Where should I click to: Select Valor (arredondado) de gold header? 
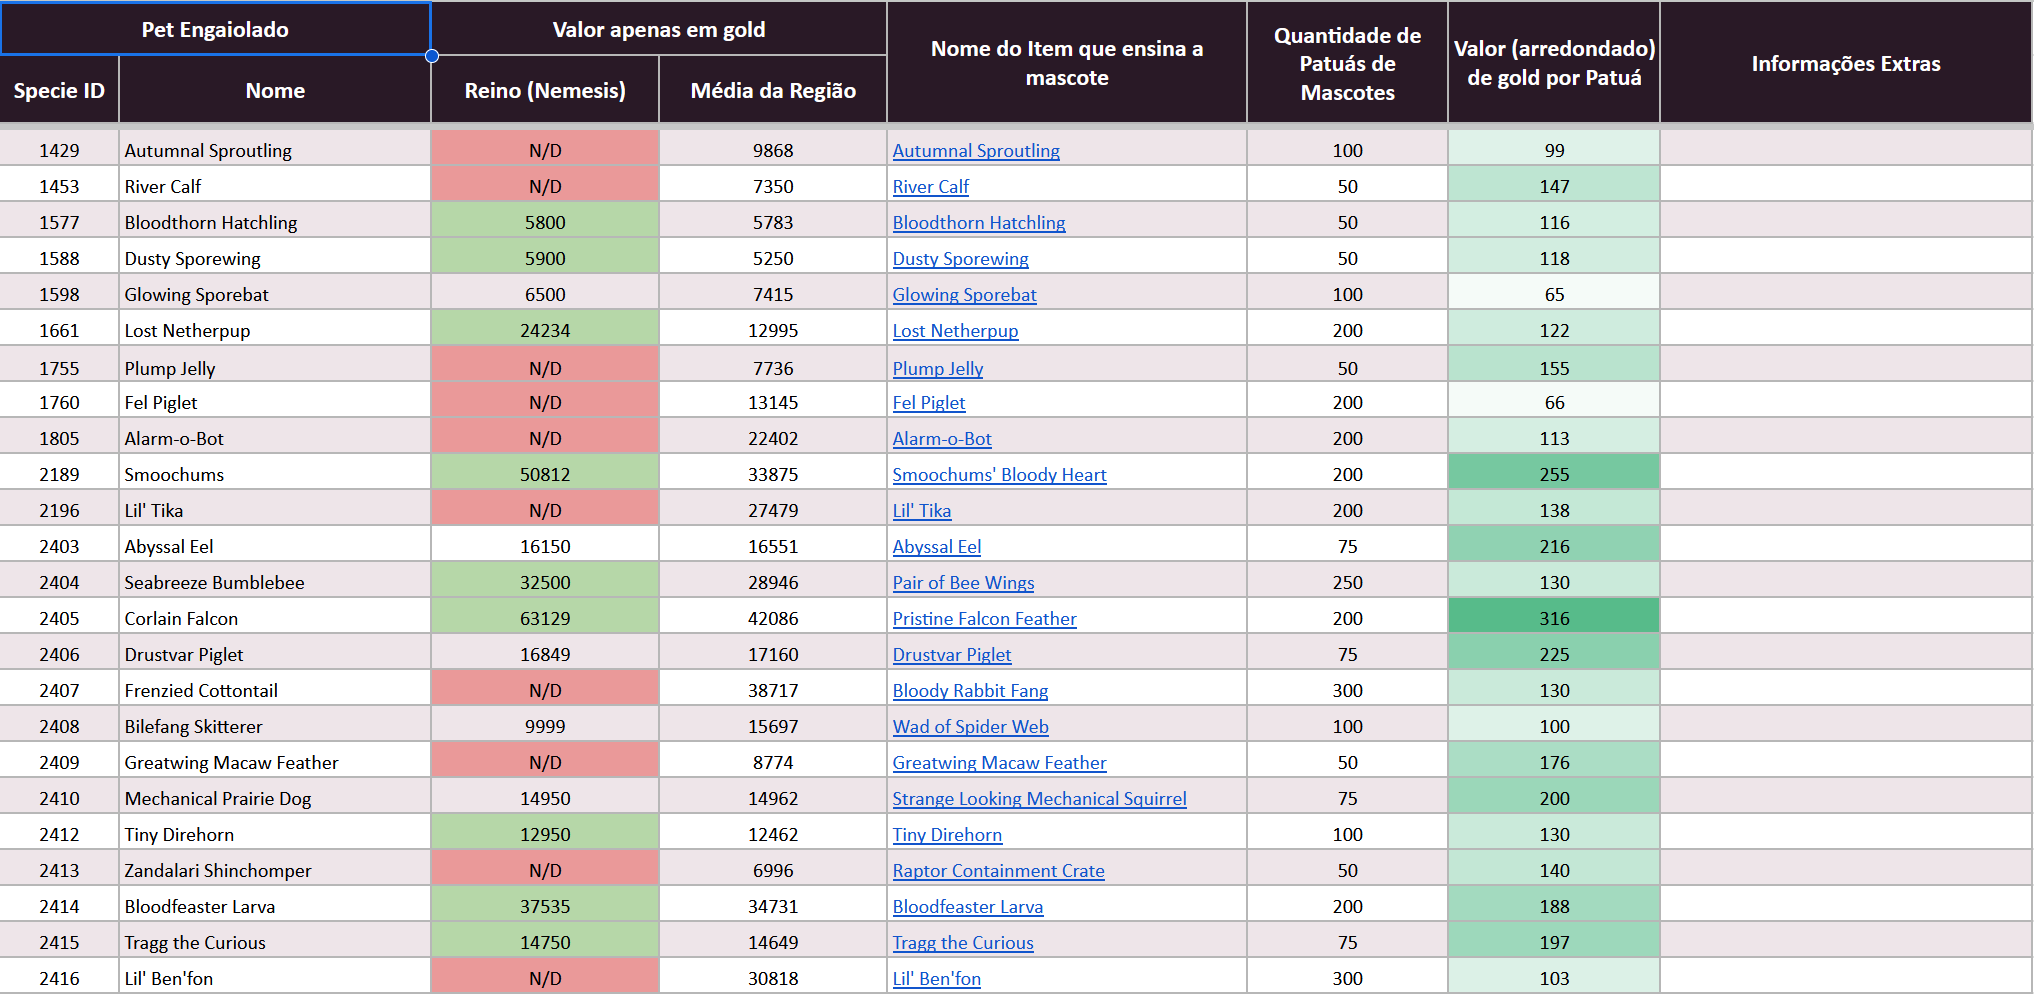point(1554,62)
